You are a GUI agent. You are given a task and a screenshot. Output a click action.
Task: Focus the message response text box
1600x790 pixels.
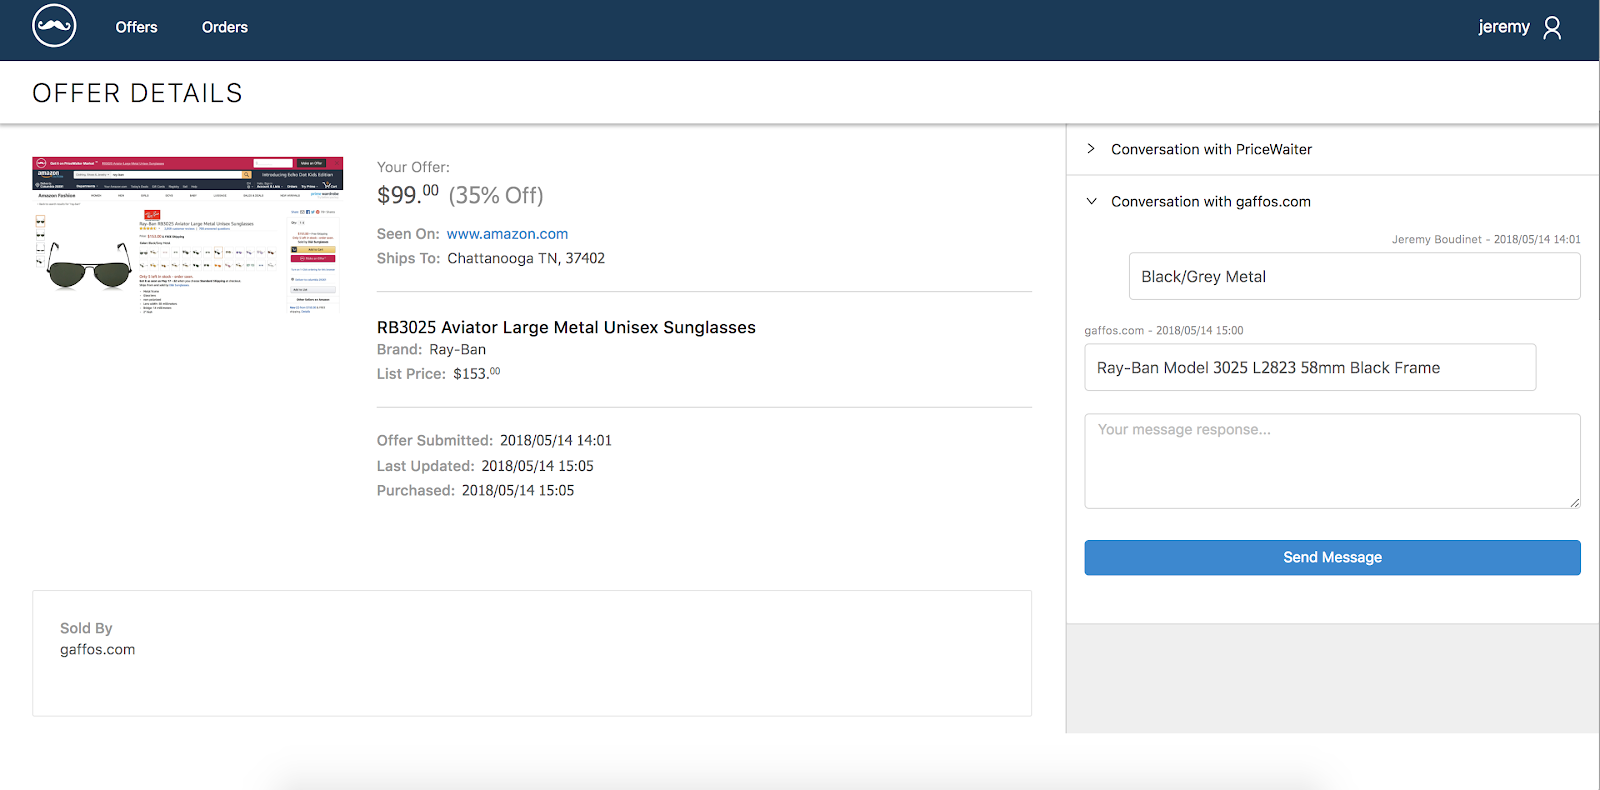(1332, 461)
